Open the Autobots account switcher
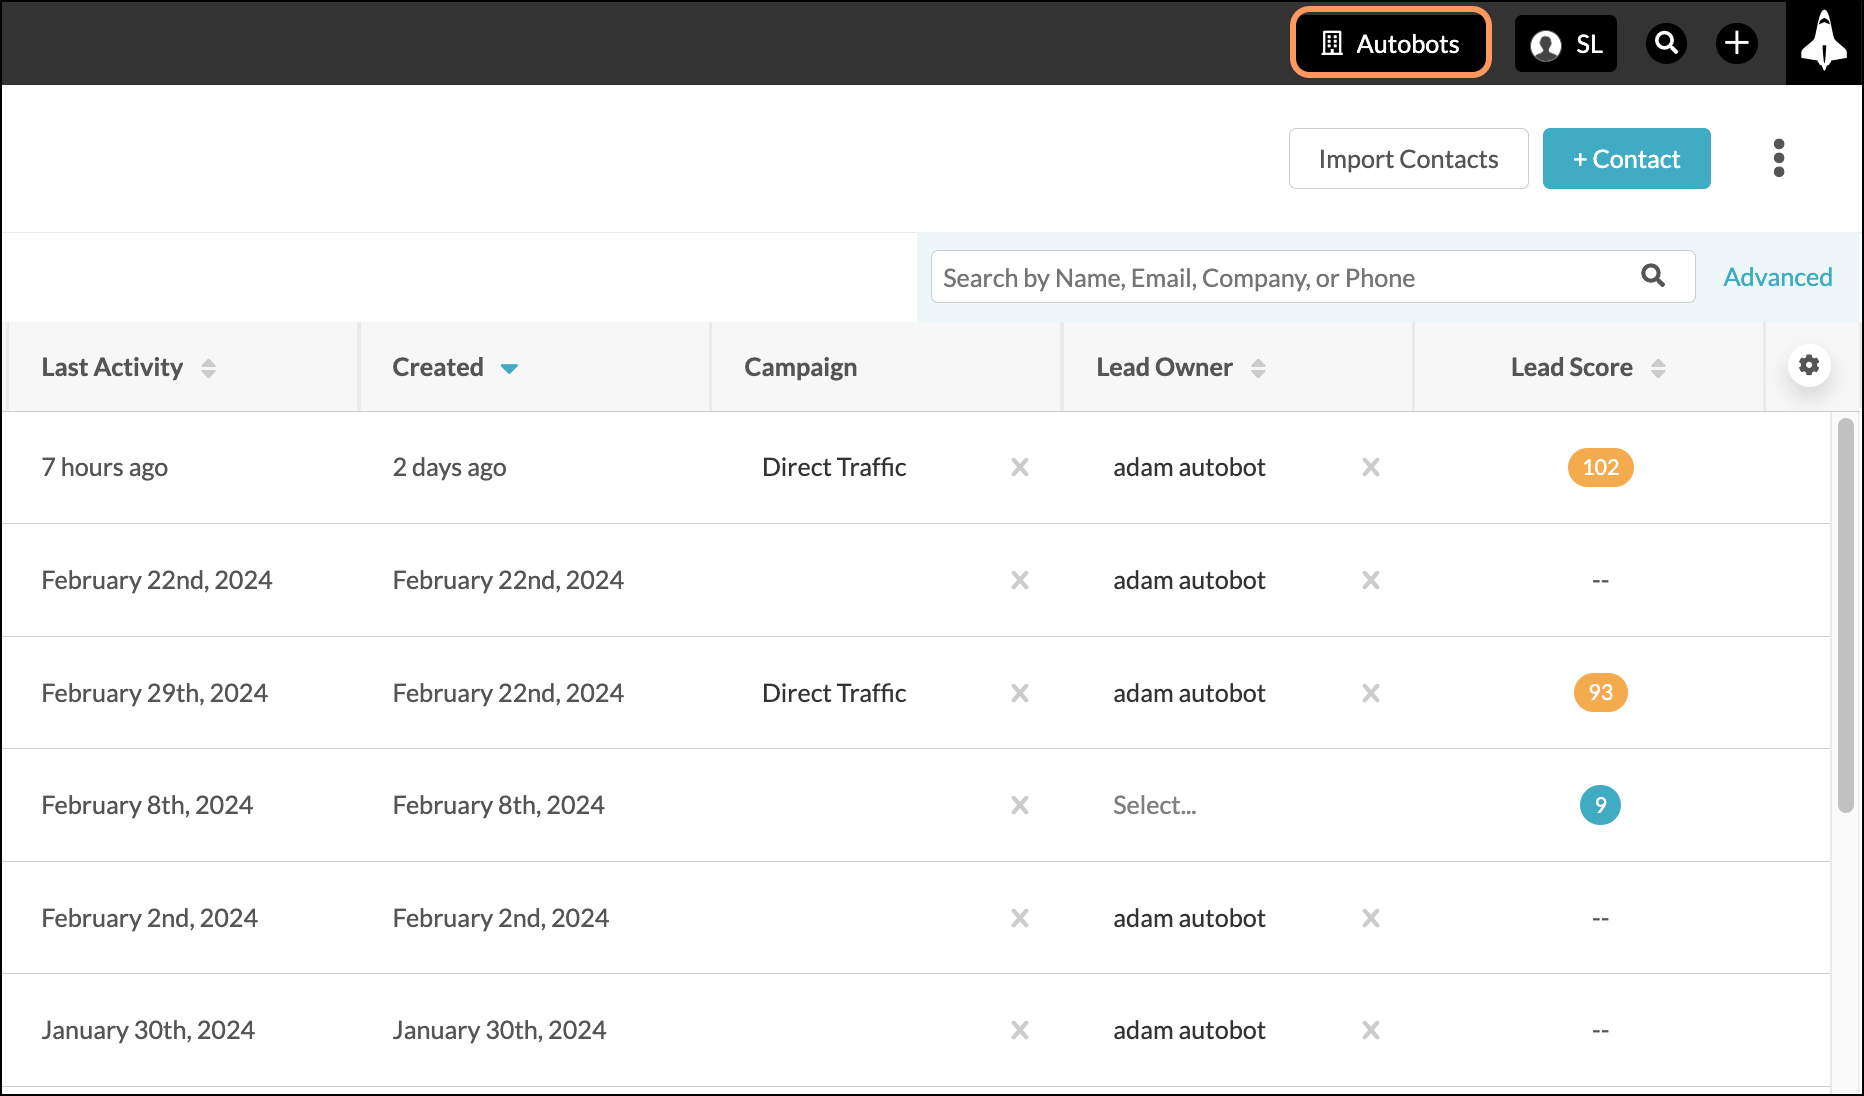The width and height of the screenshot is (1864, 1096). tap(1390, 43)
